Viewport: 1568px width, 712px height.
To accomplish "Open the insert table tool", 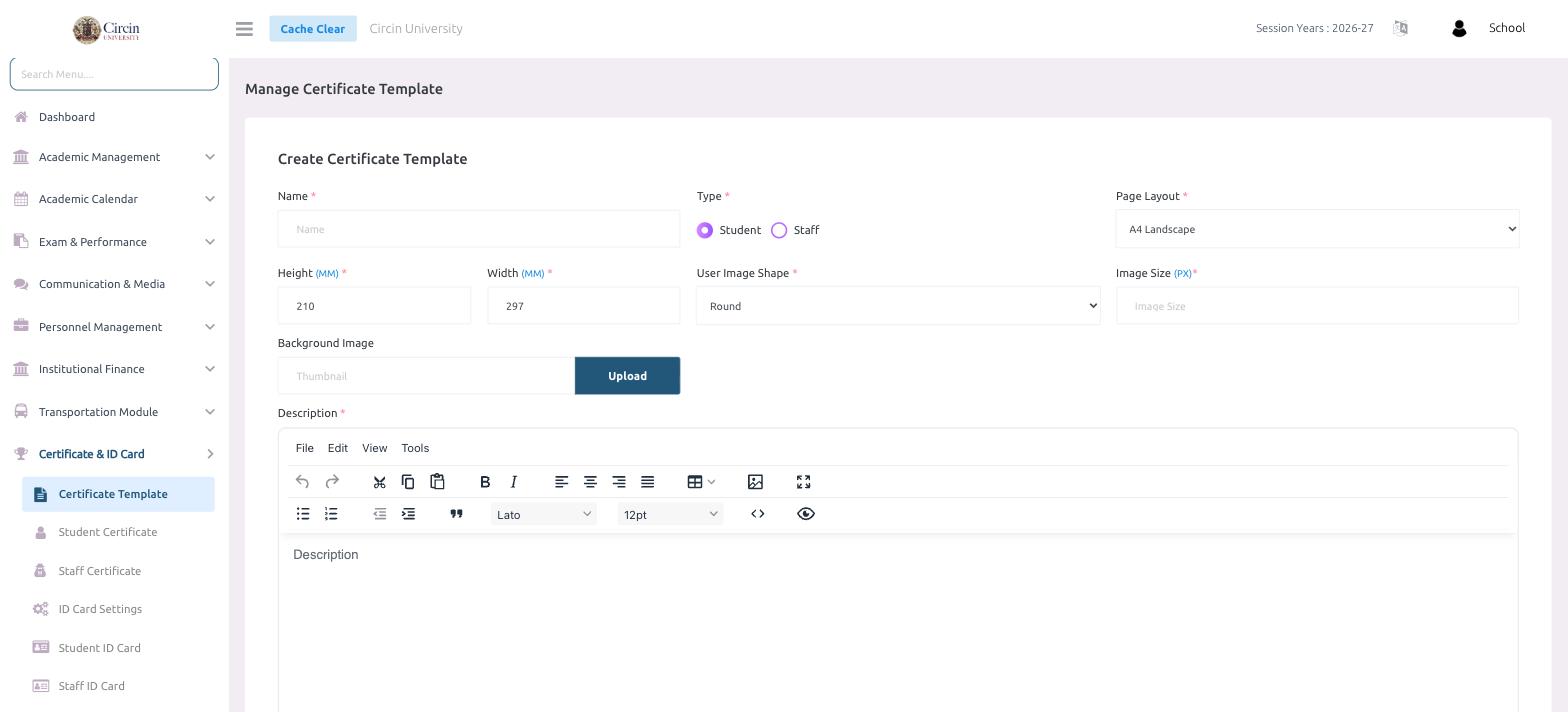I will [701, 482].
